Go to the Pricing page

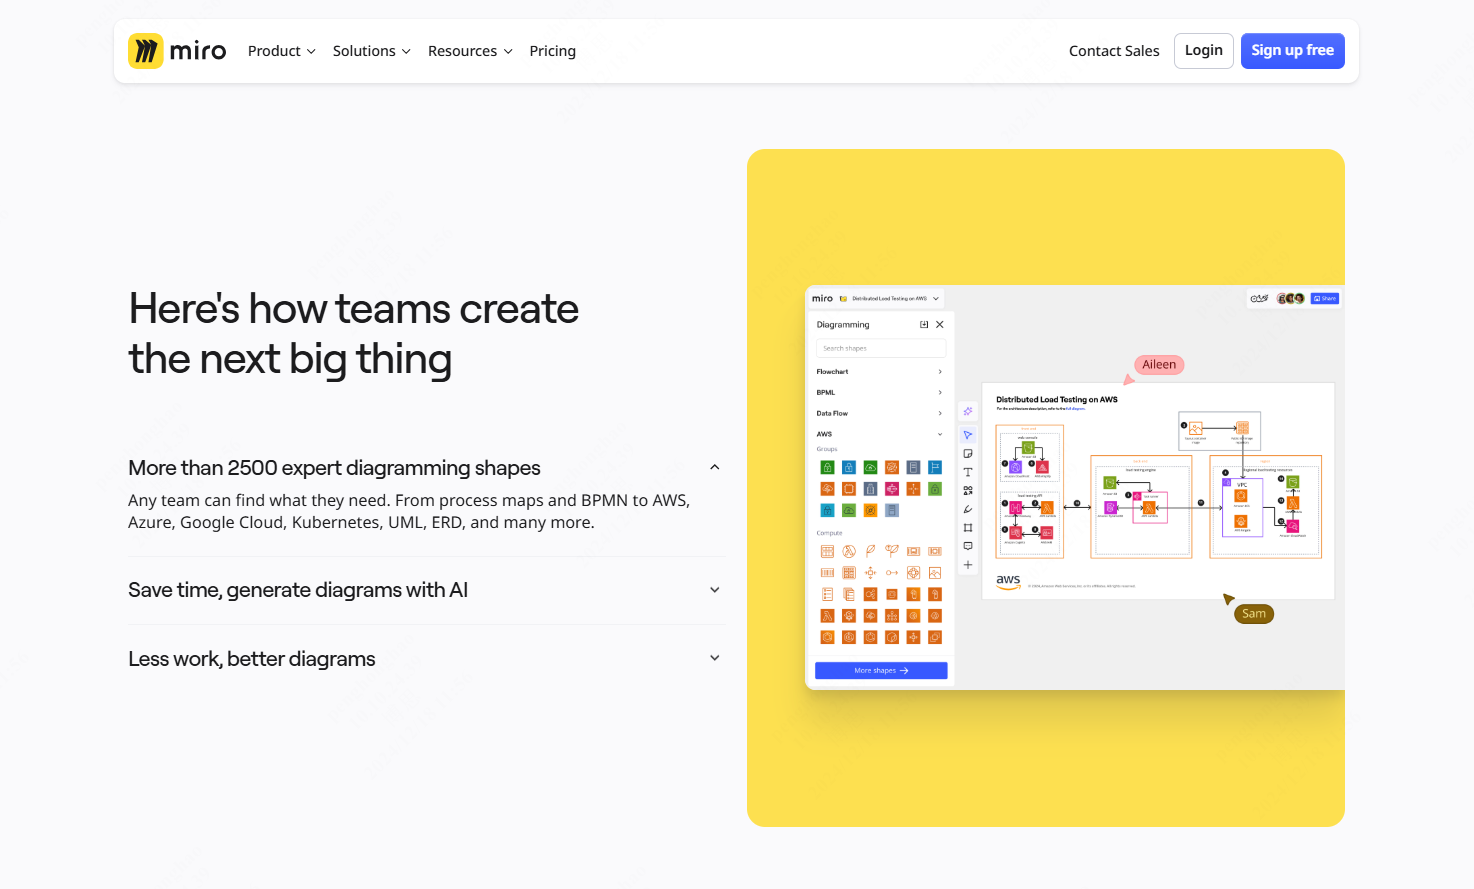[x=552, y=51]
